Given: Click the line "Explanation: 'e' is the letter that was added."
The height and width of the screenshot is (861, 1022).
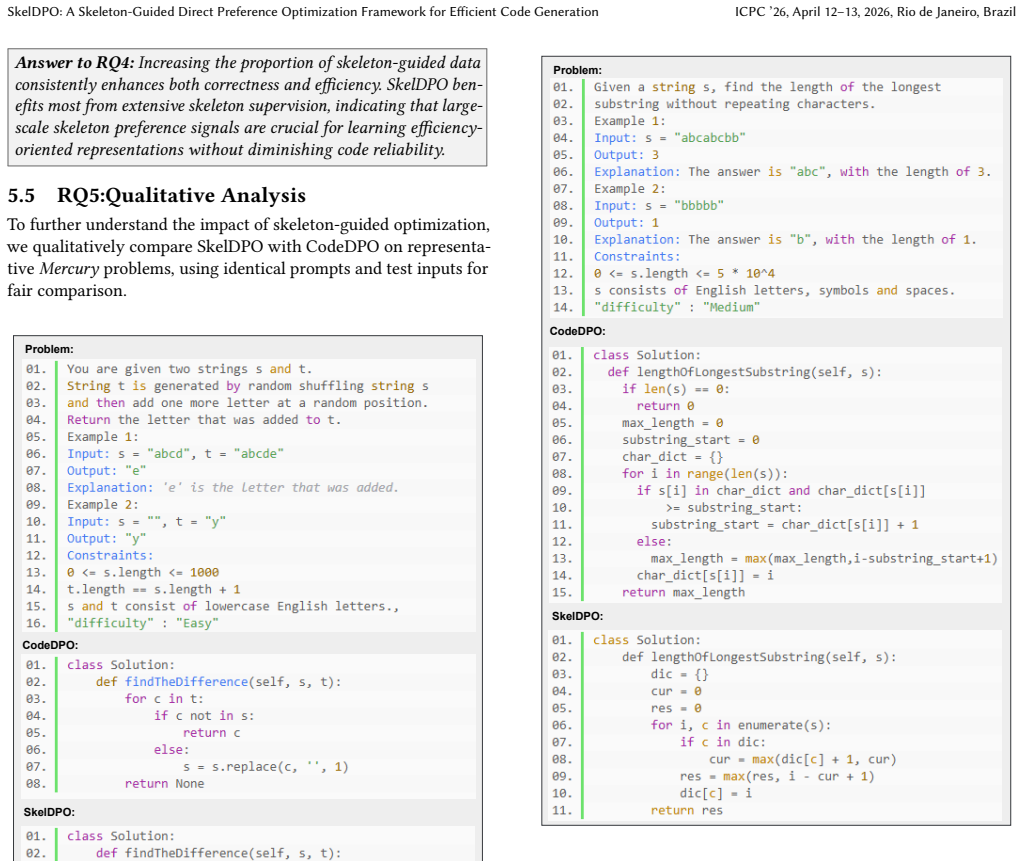Looking at the screenshot, I should [x=232, y=488].
